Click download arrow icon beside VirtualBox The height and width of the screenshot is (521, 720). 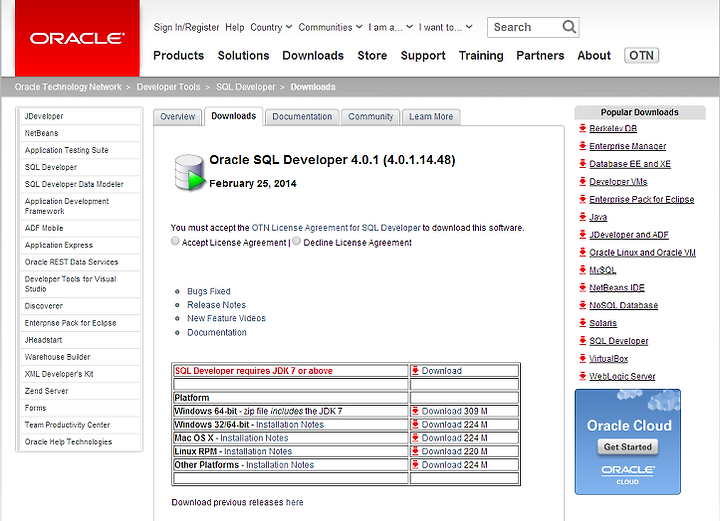coord(583,359)
